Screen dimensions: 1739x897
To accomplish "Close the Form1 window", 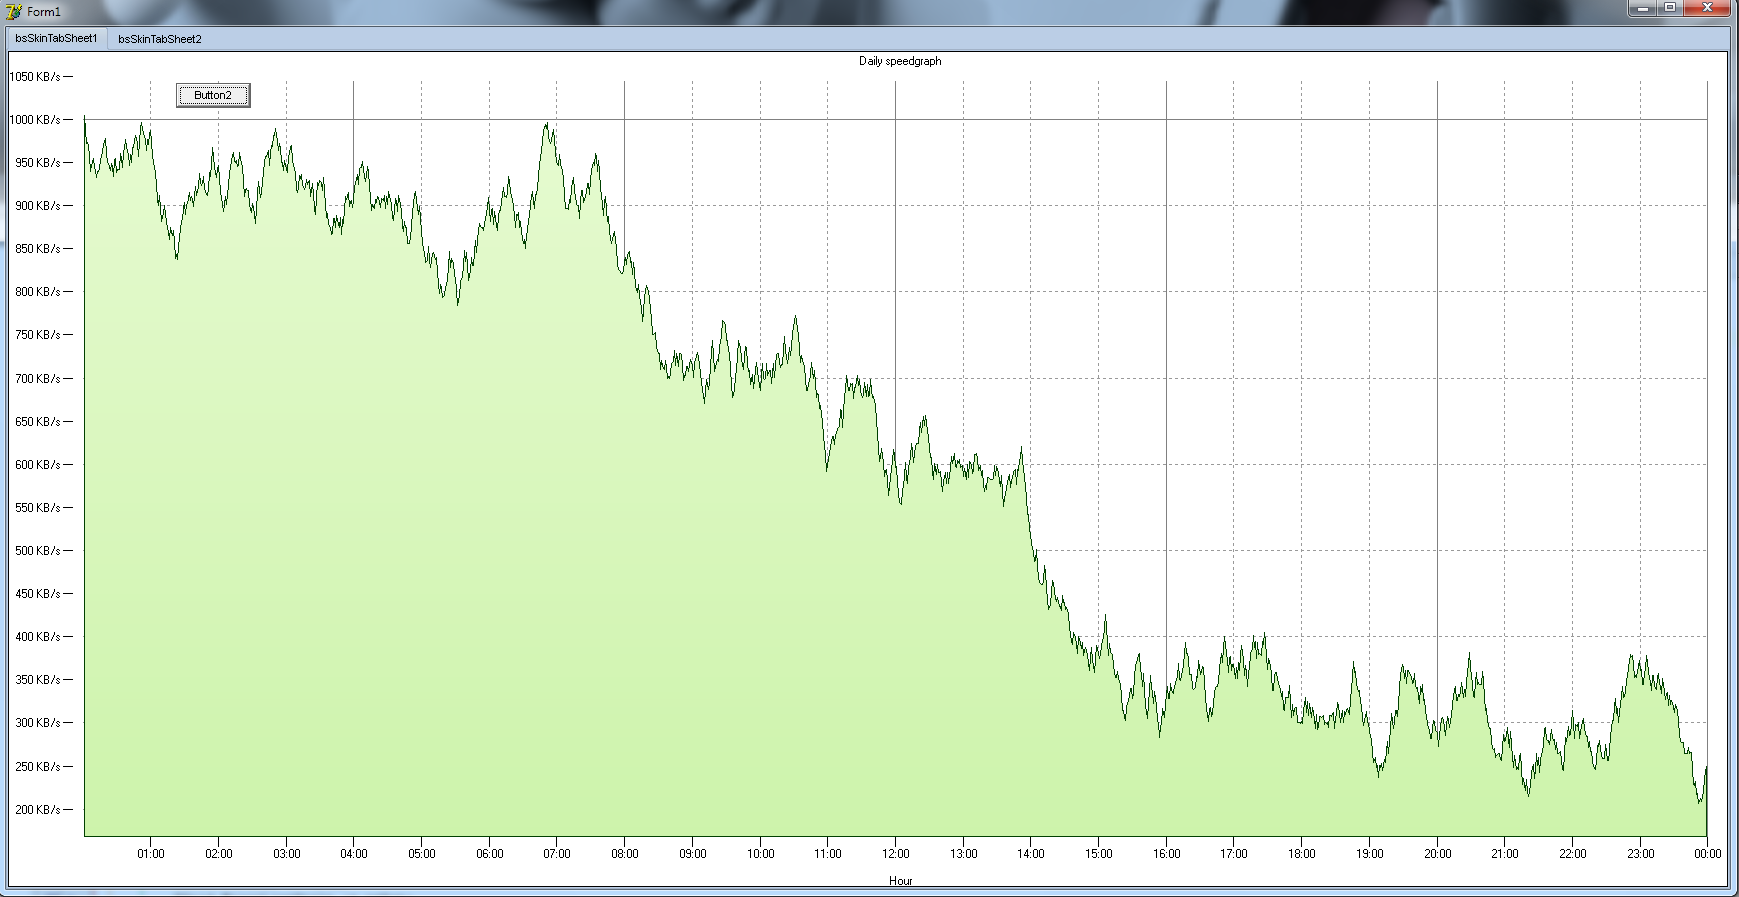I will [1707, 8].
